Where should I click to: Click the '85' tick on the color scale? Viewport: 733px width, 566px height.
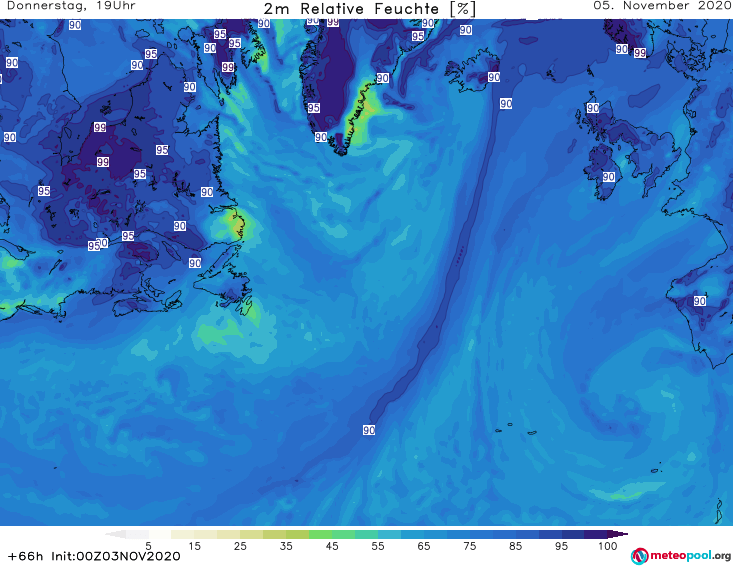516,546
